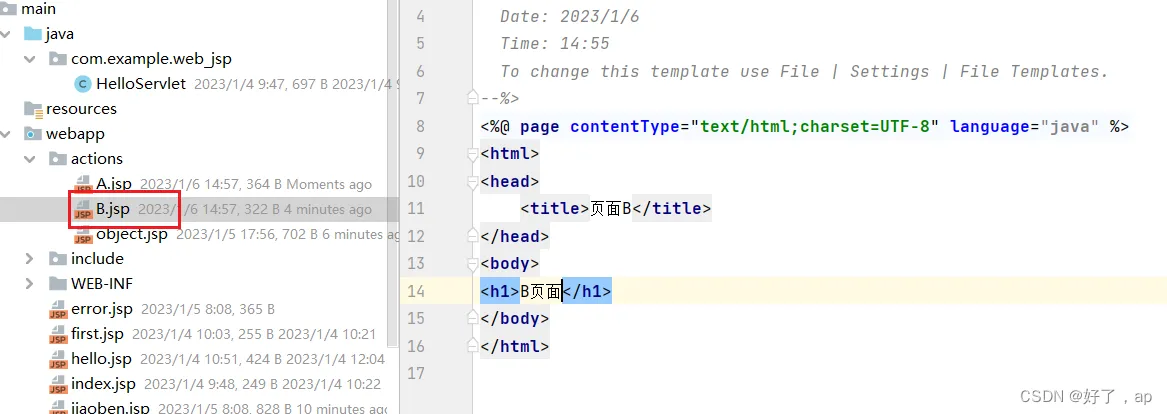1167x414 pixels.
Task: Click the webapp folder icon
Action: 34,134
